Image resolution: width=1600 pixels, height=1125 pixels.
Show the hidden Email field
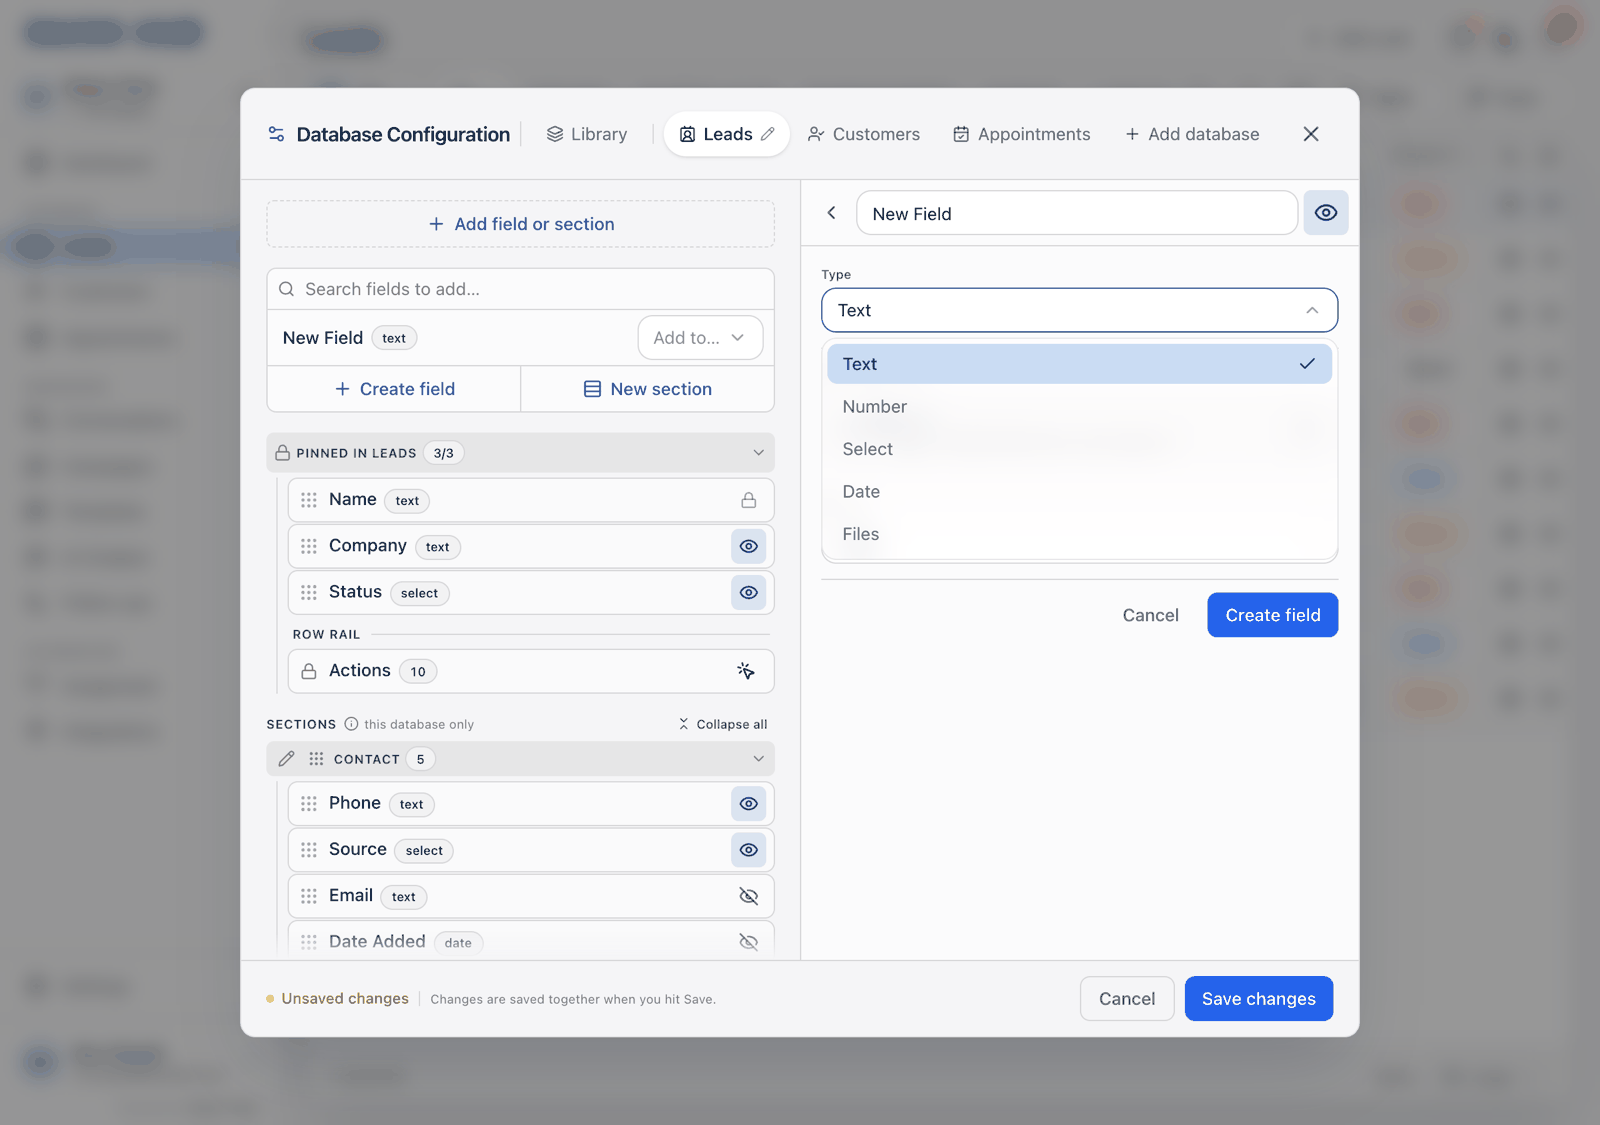pyautogui.click(x=748, y=896)
